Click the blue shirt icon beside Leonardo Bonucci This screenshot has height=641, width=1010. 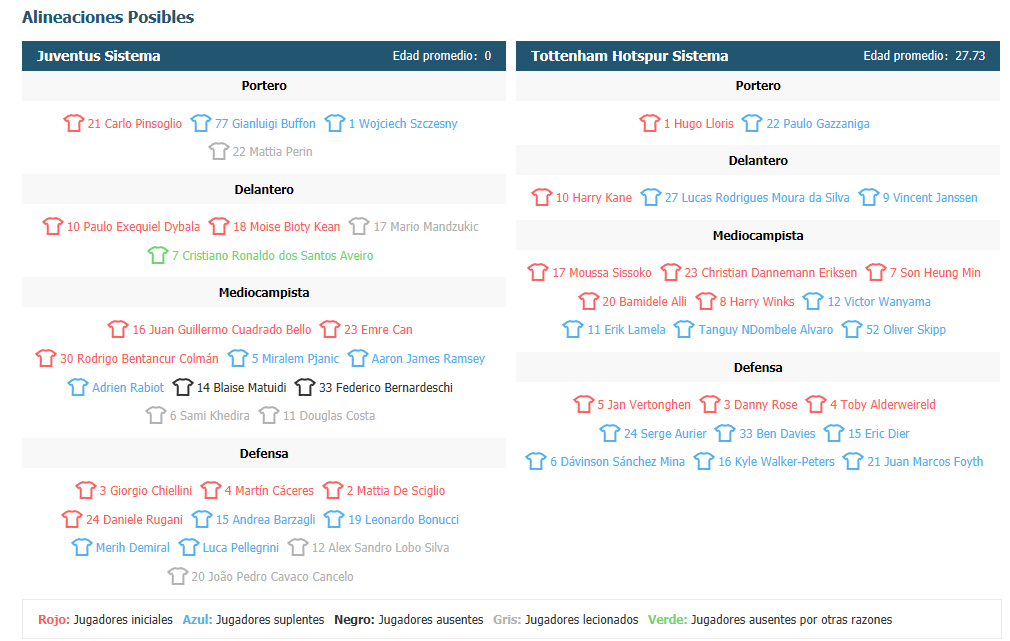pyautogui.click(x=334, y=519)
